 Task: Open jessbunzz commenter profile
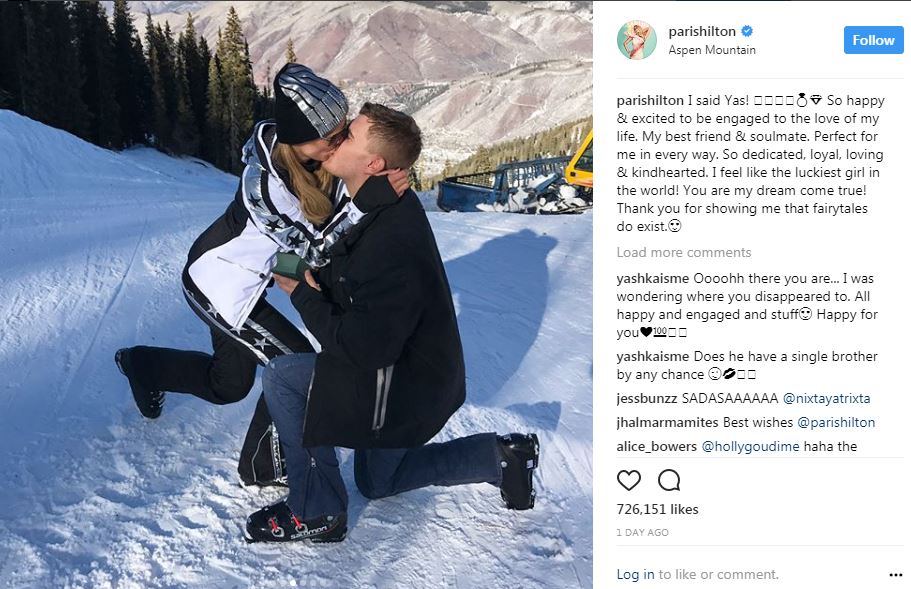tap(647, 398)
